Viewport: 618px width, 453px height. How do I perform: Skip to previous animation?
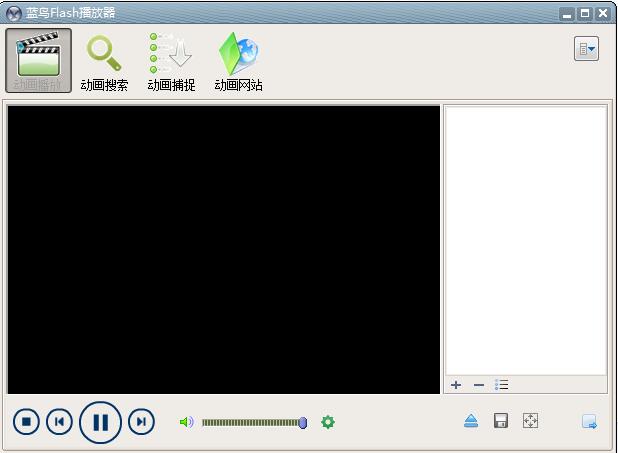59,422
